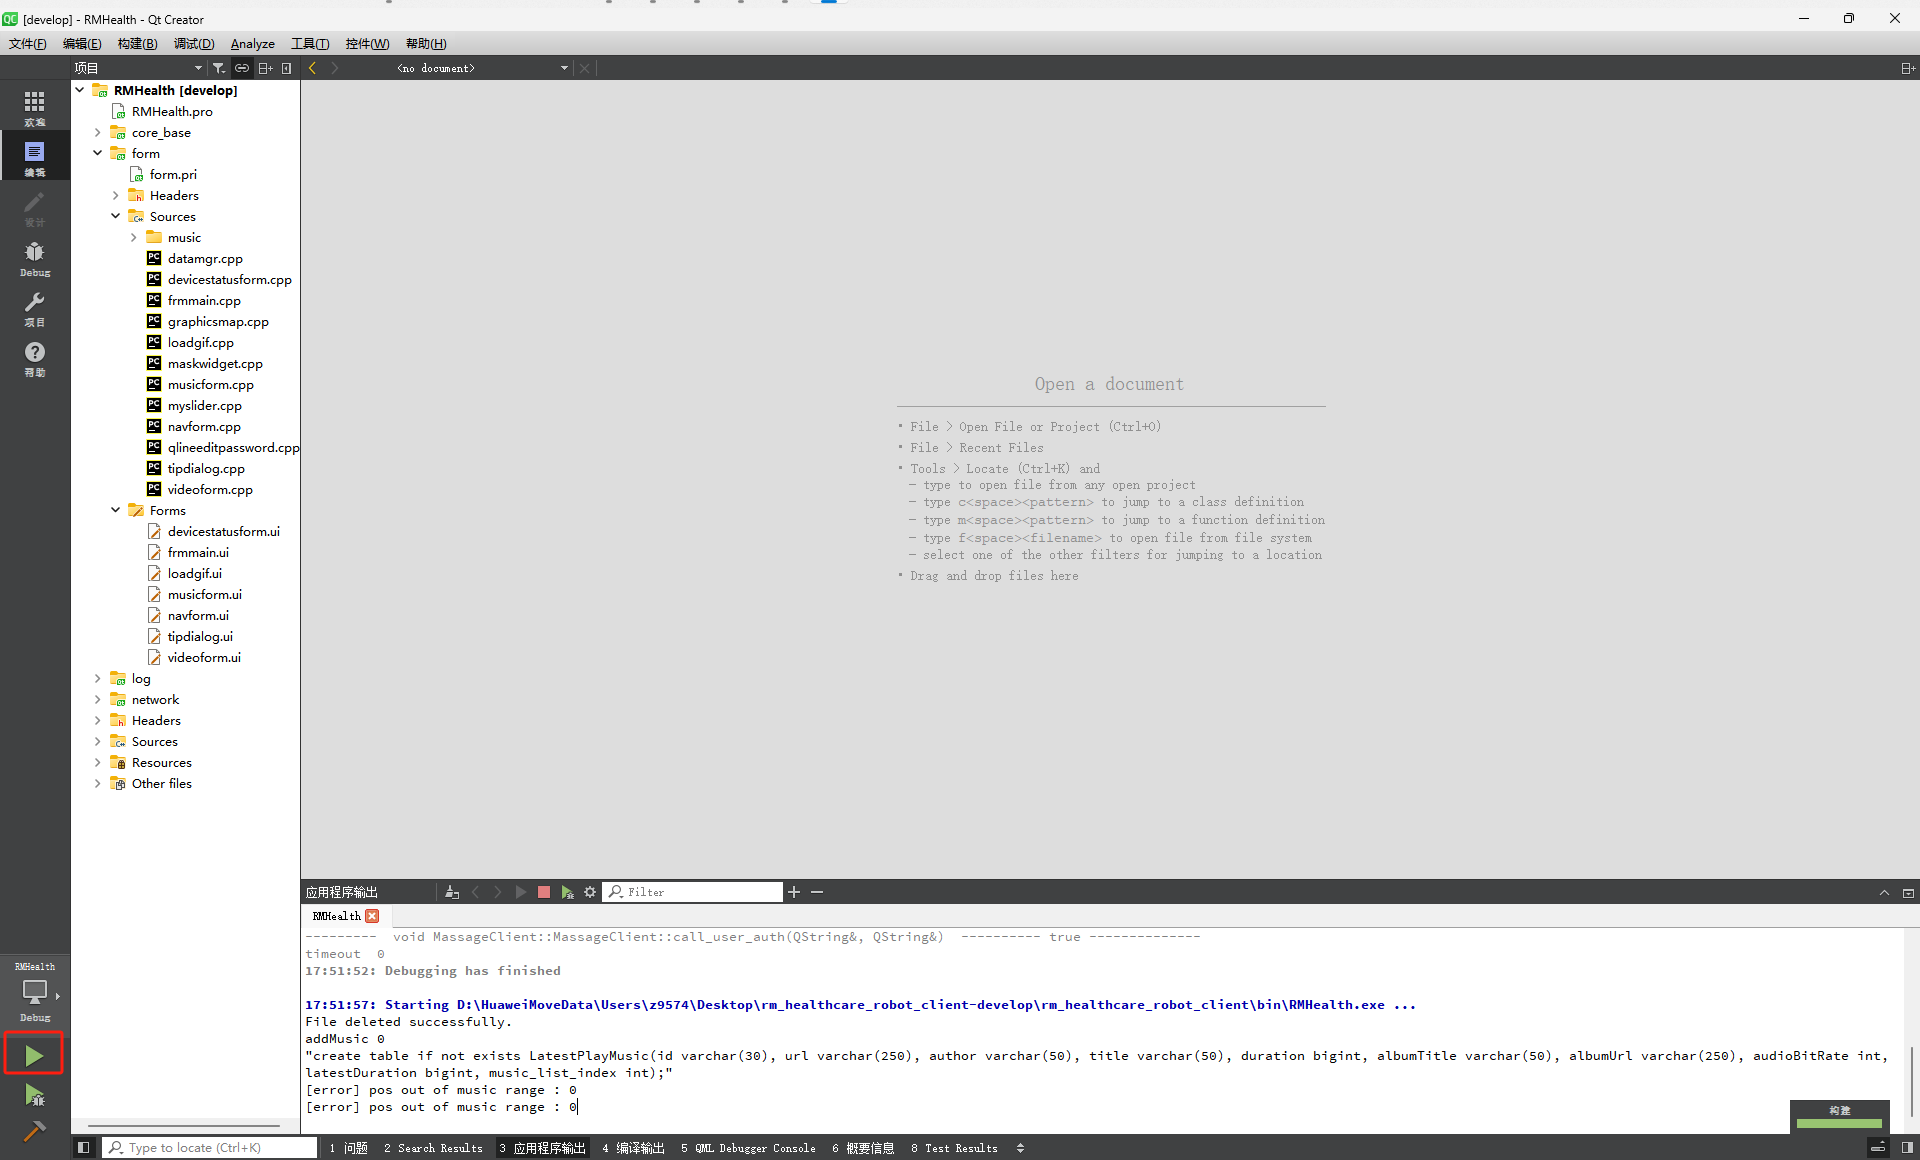The width and height of the screenshot is (1920, 1160).
Task: Open project tree filter options
Action: (218, 68)
